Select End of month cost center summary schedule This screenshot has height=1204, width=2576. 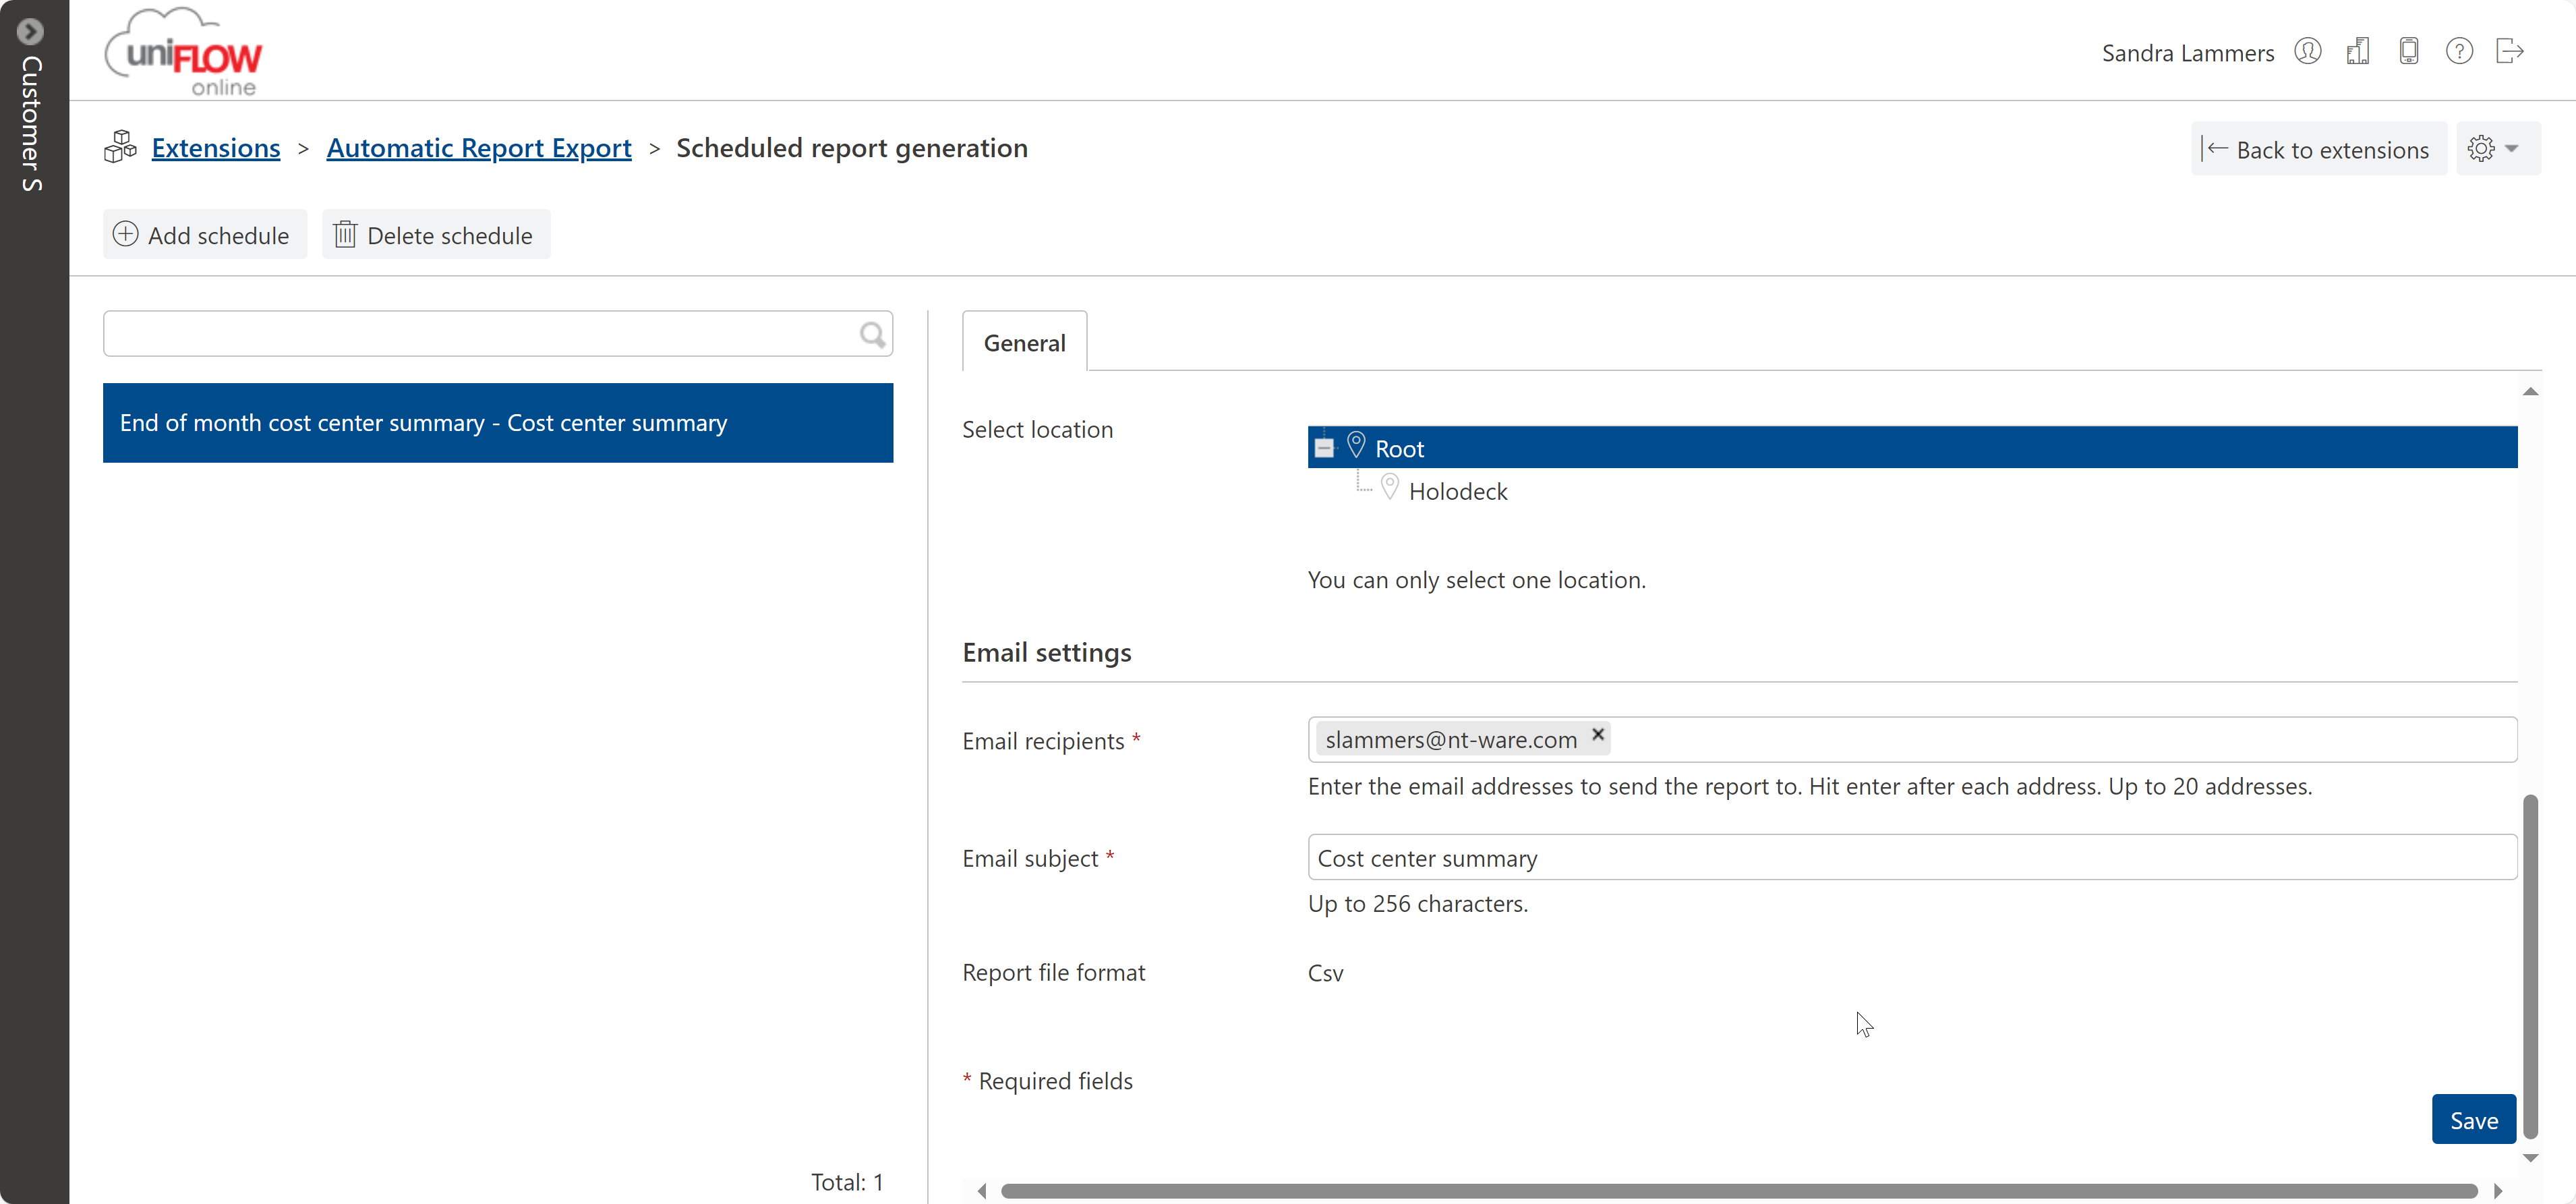click(x=497, y=423)
